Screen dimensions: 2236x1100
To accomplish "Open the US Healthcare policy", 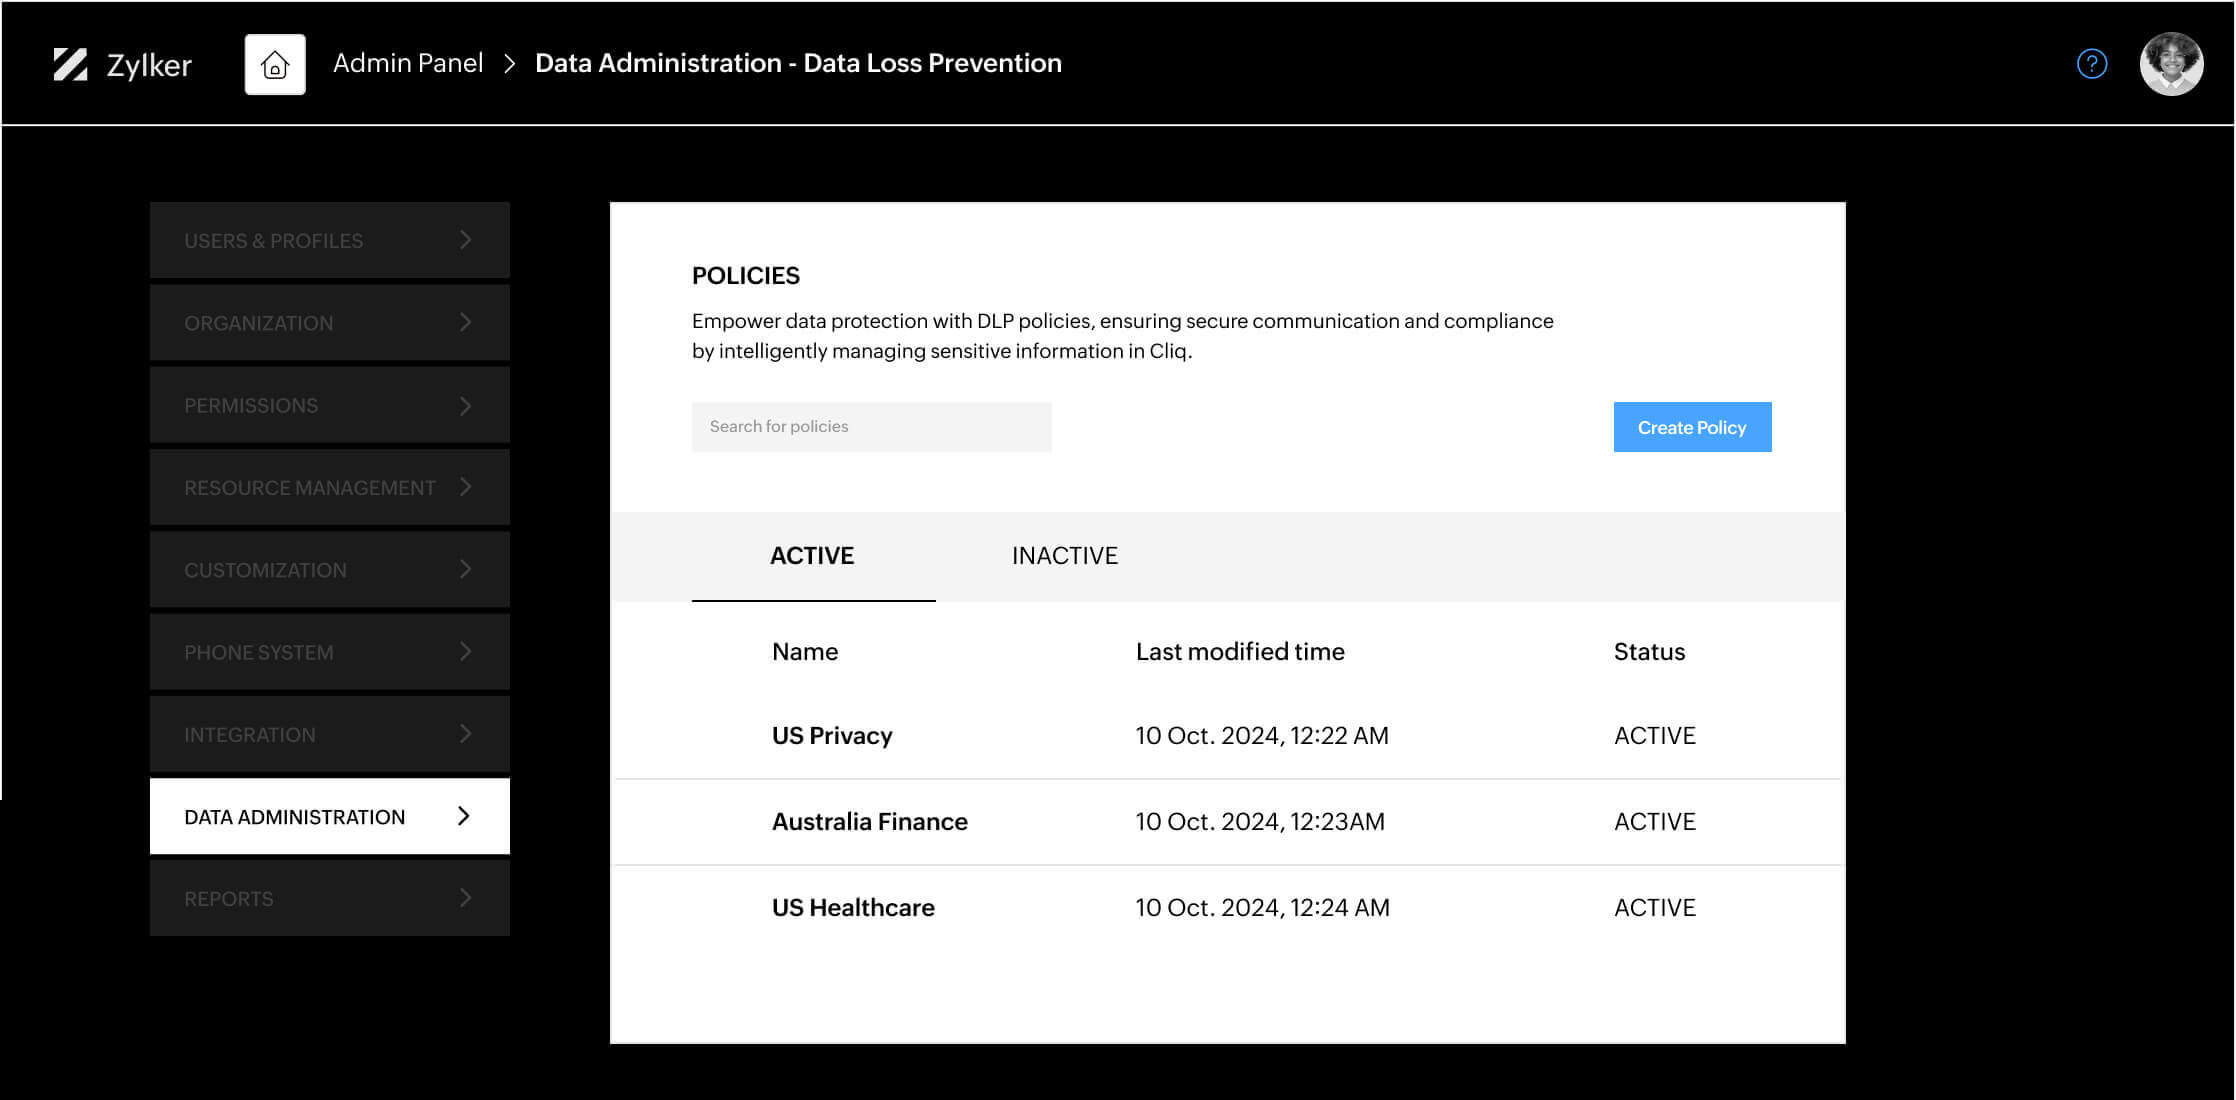I will click(853, 908).
